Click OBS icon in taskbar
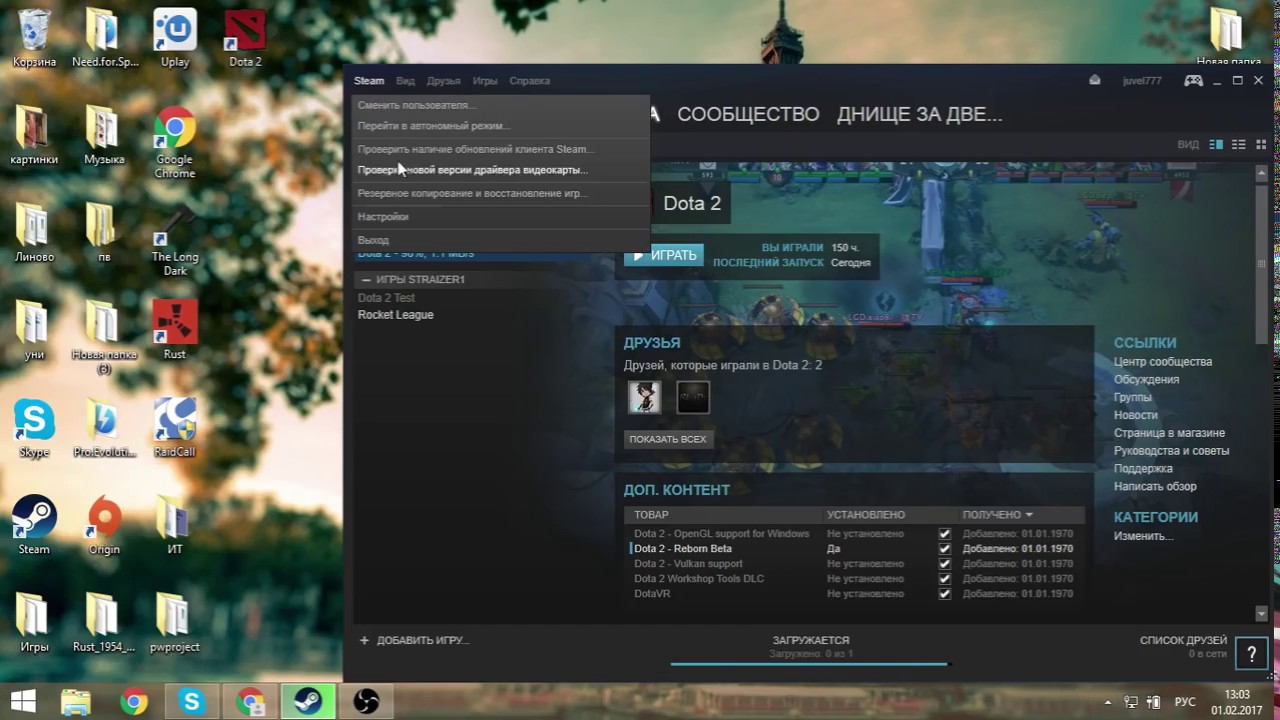 [366, 702]
